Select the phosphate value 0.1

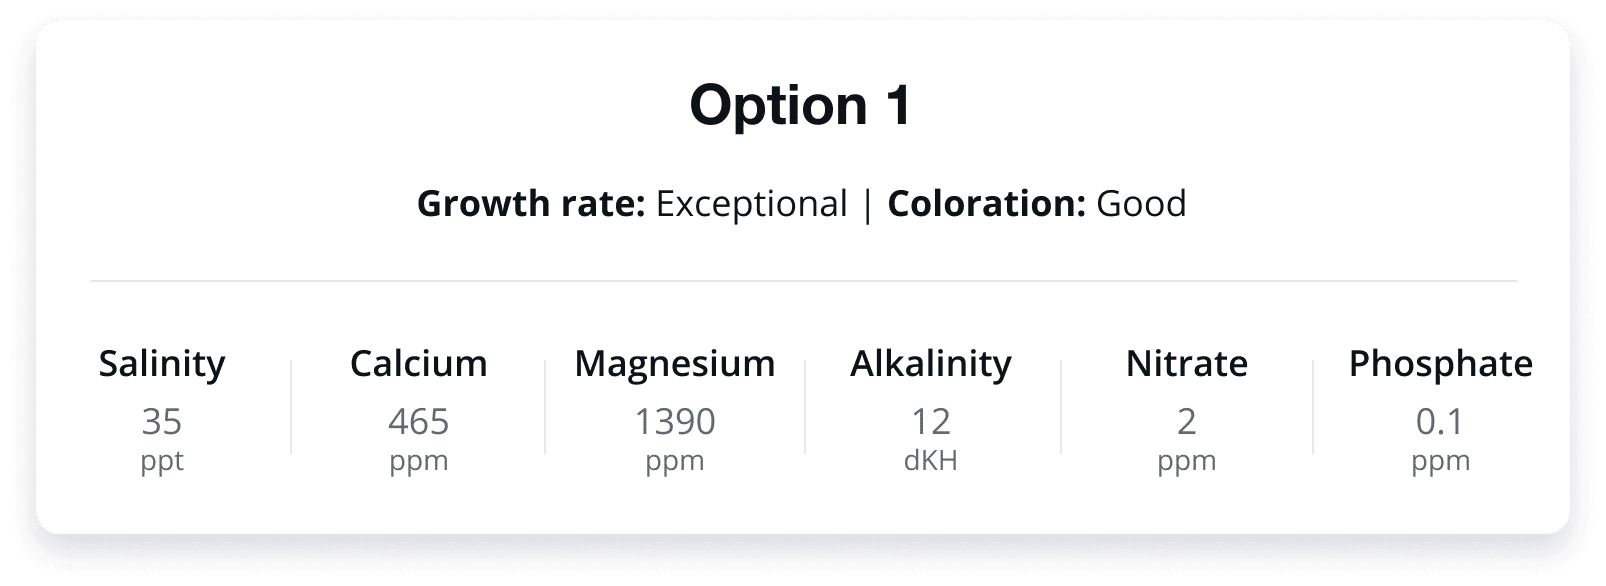1440,422
